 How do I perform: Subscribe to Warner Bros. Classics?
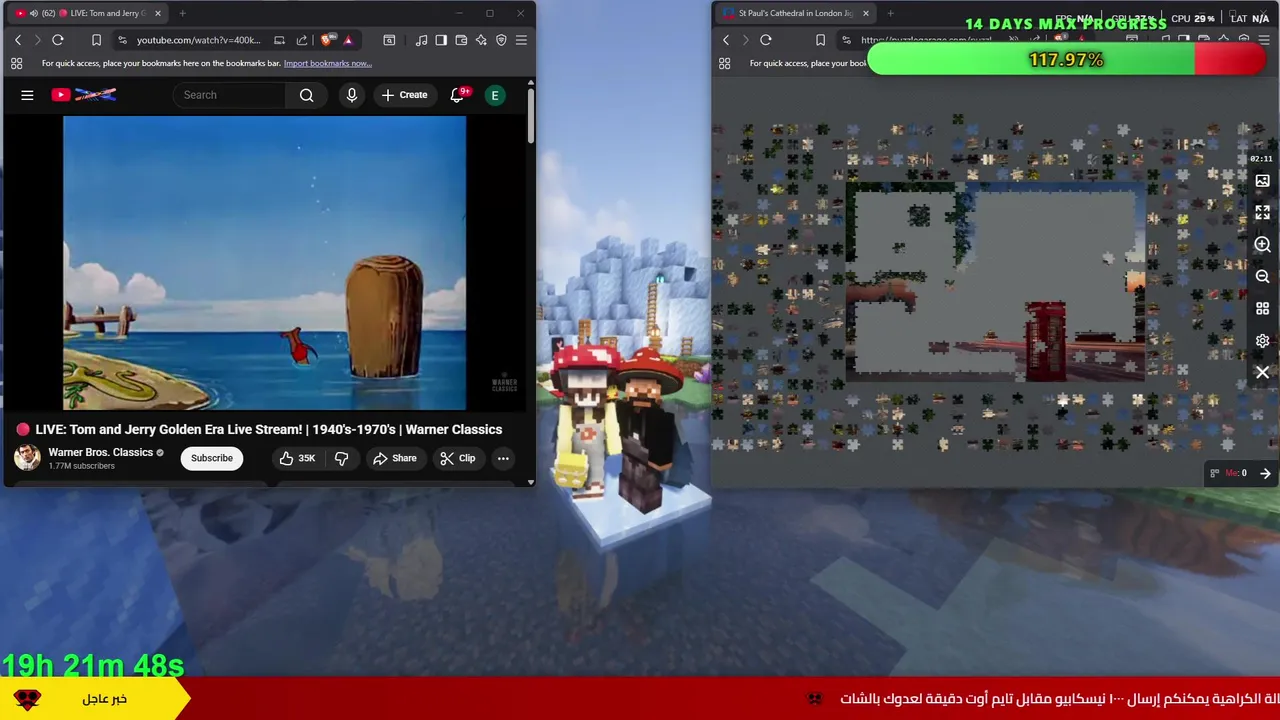click(x=212, y=458)
